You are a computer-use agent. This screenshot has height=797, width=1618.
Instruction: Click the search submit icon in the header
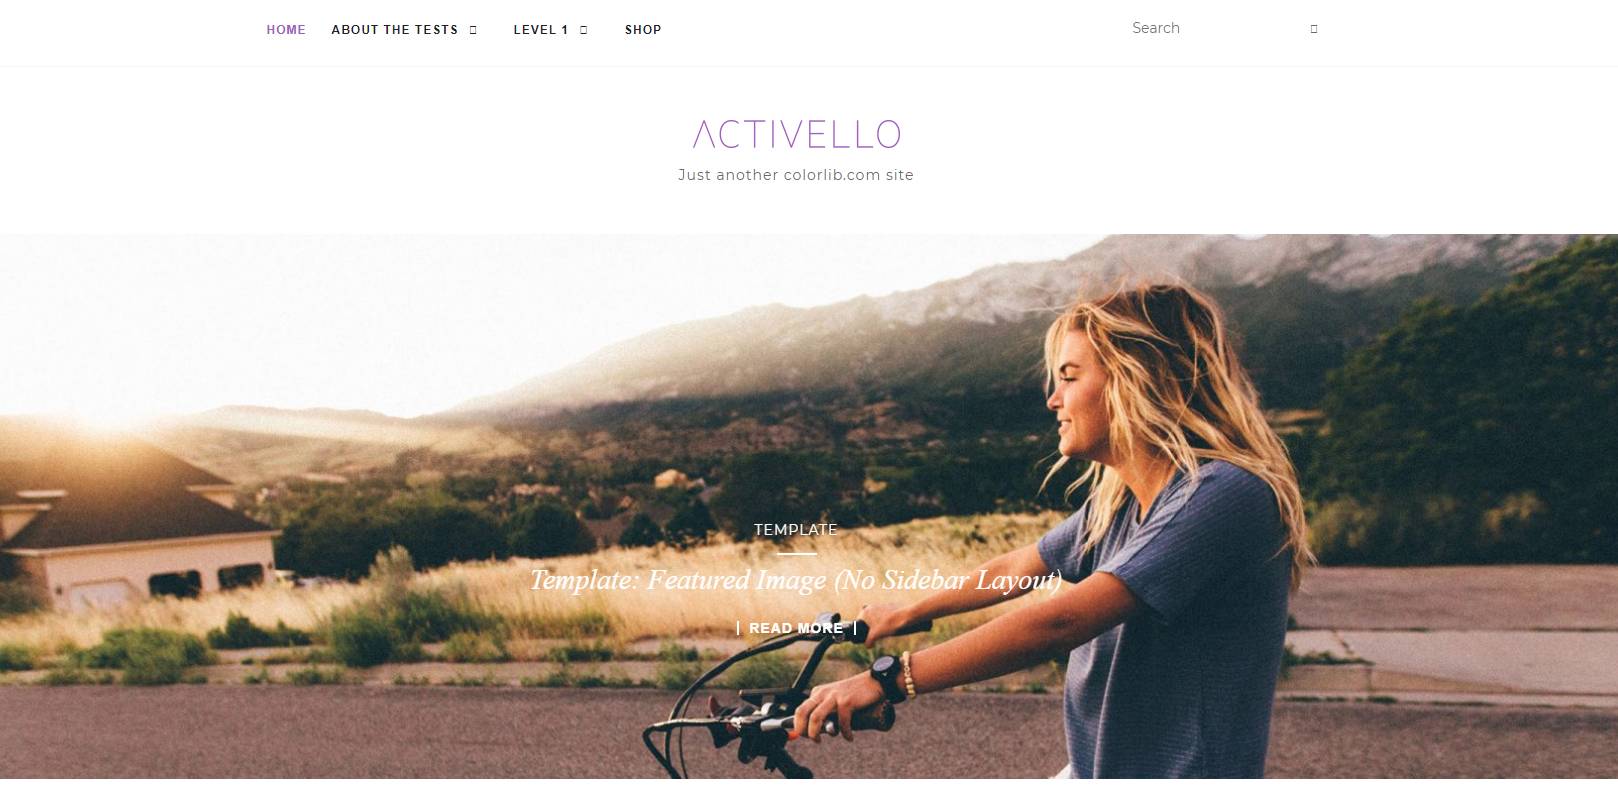click(x=1313, y=29)
